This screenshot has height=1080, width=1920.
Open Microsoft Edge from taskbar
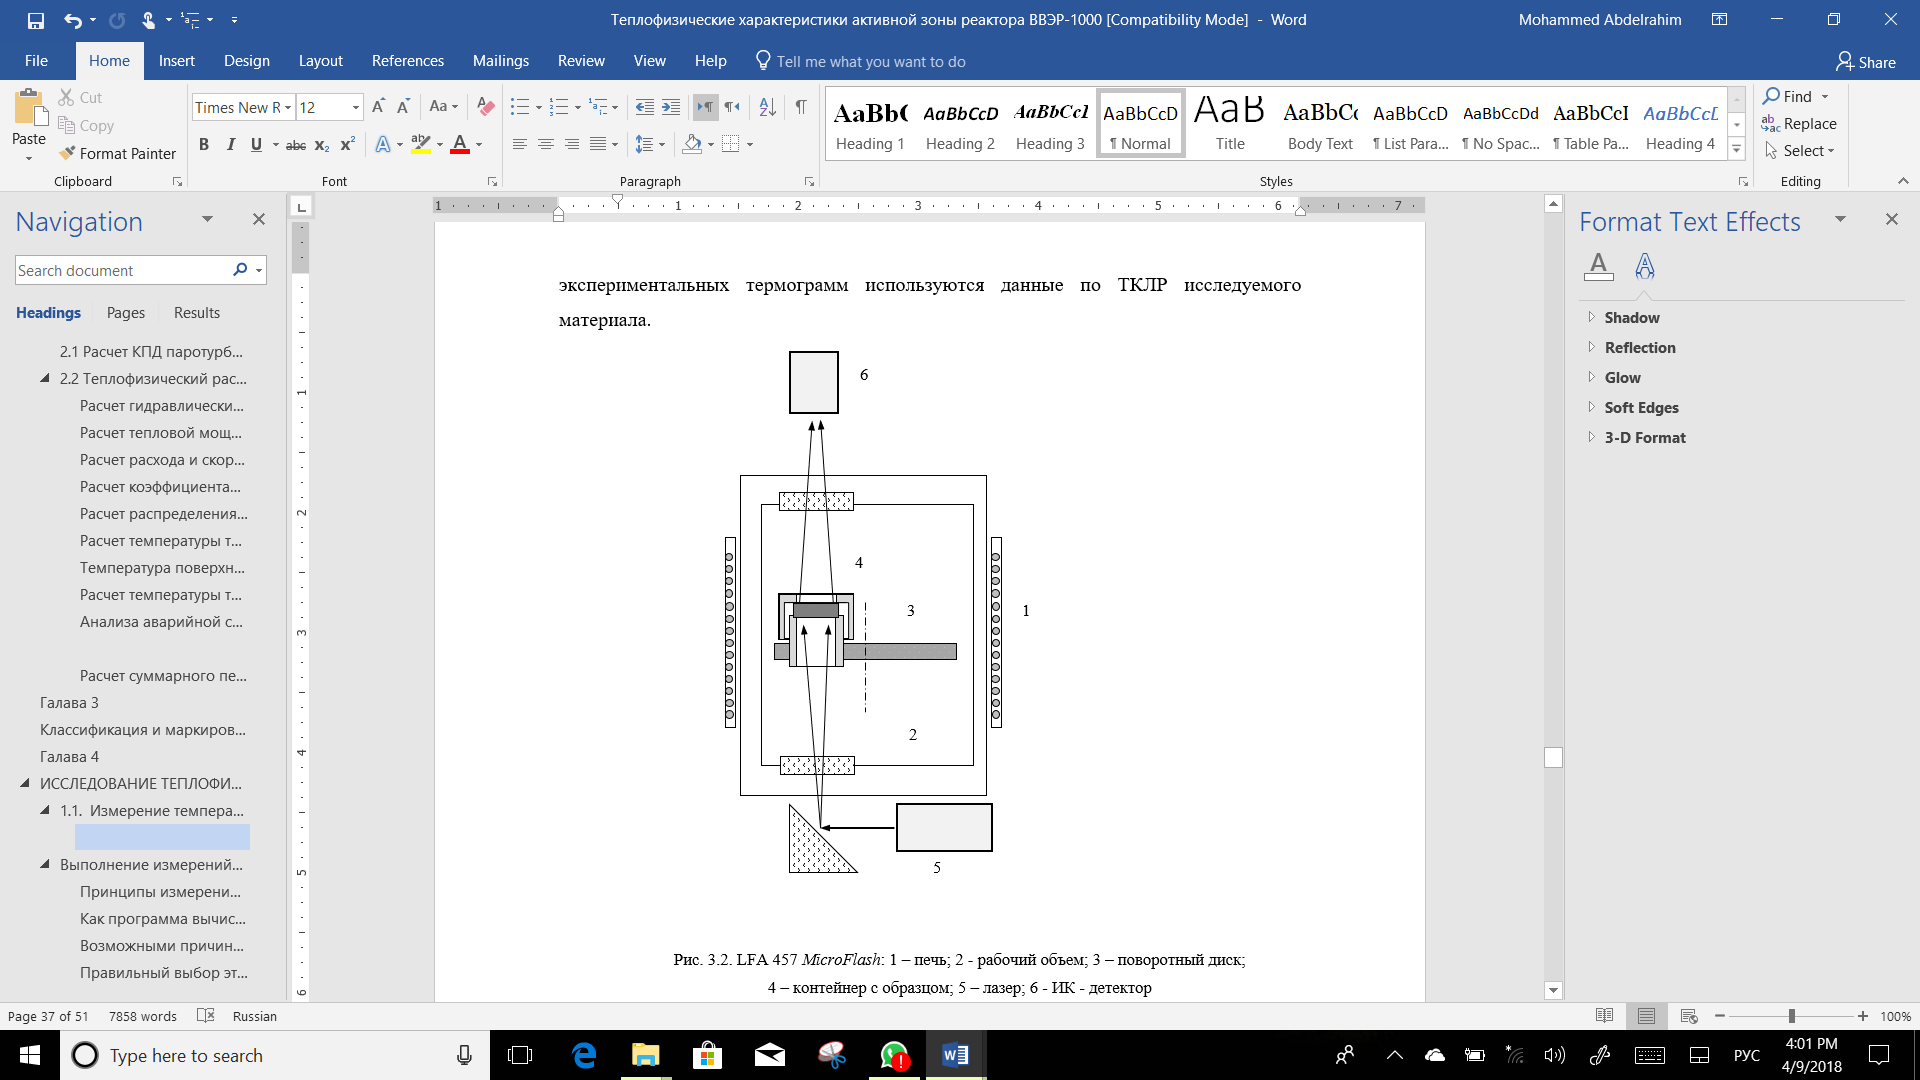pyautogui.click(x=584, y=1055)
